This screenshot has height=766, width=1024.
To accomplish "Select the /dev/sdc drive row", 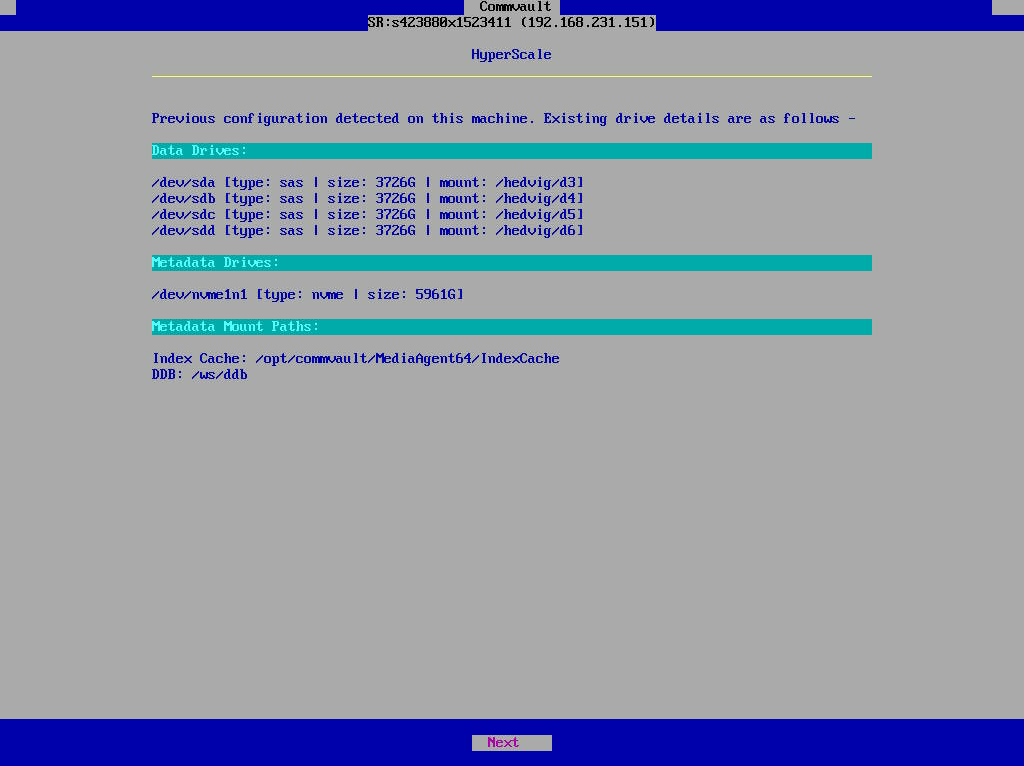I will (368, 215).
